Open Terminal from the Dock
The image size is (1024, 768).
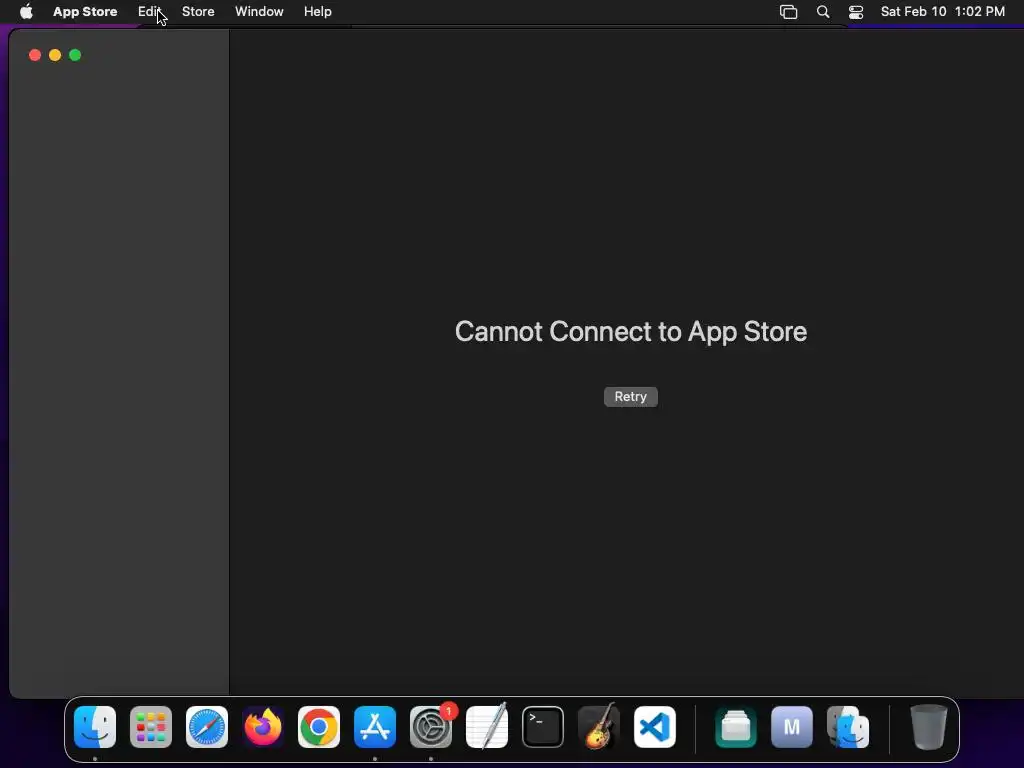543,727
